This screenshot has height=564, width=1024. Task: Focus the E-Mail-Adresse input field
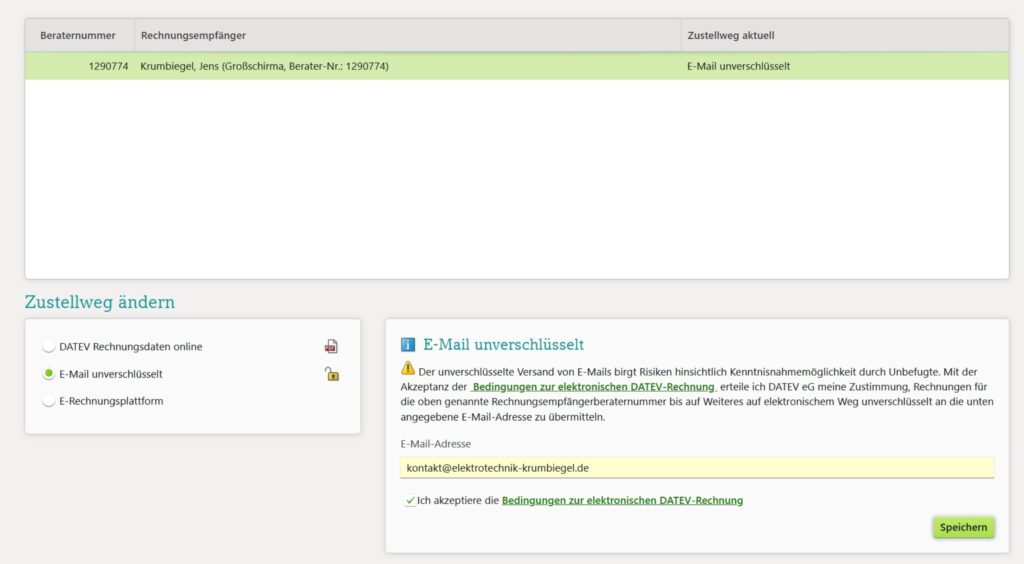tap(696, 468)
